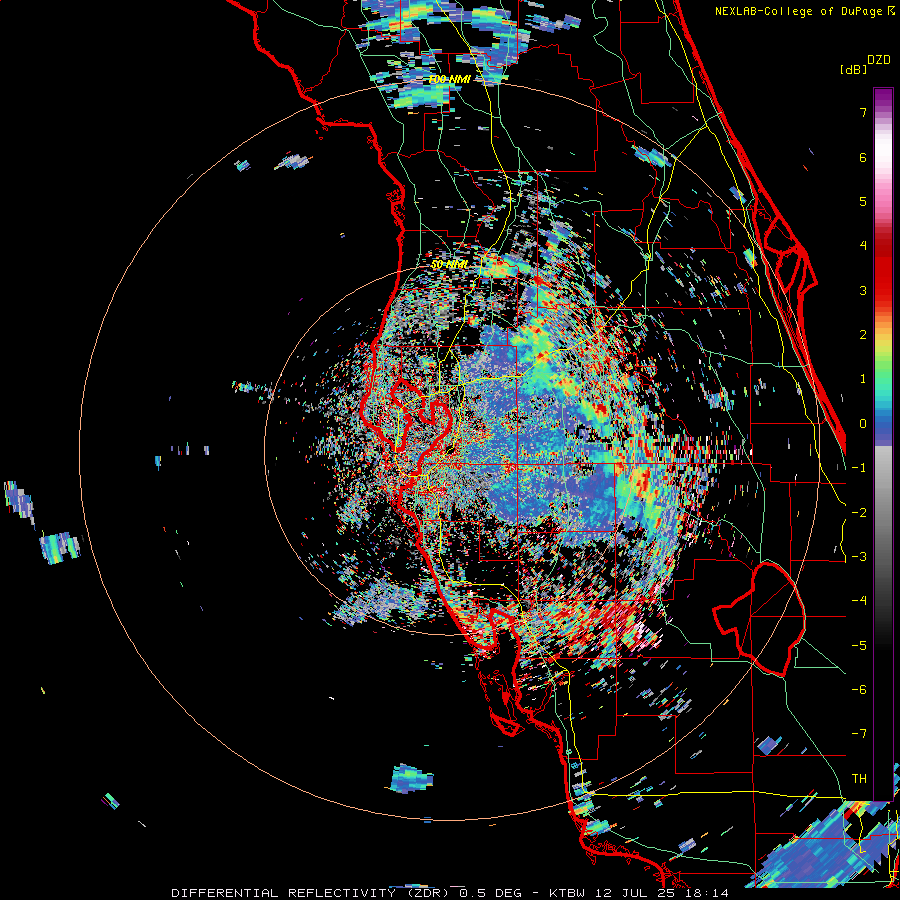Click the scale value -4 label
Viewport: 900px width, 900px height.
859,601
